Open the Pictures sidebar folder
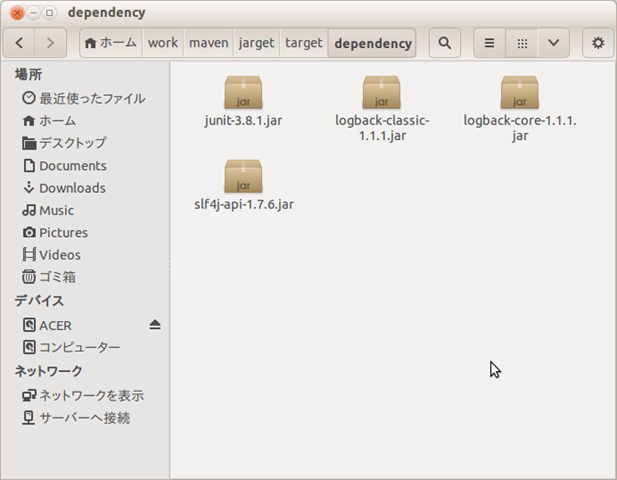 [x=63, y=232]
